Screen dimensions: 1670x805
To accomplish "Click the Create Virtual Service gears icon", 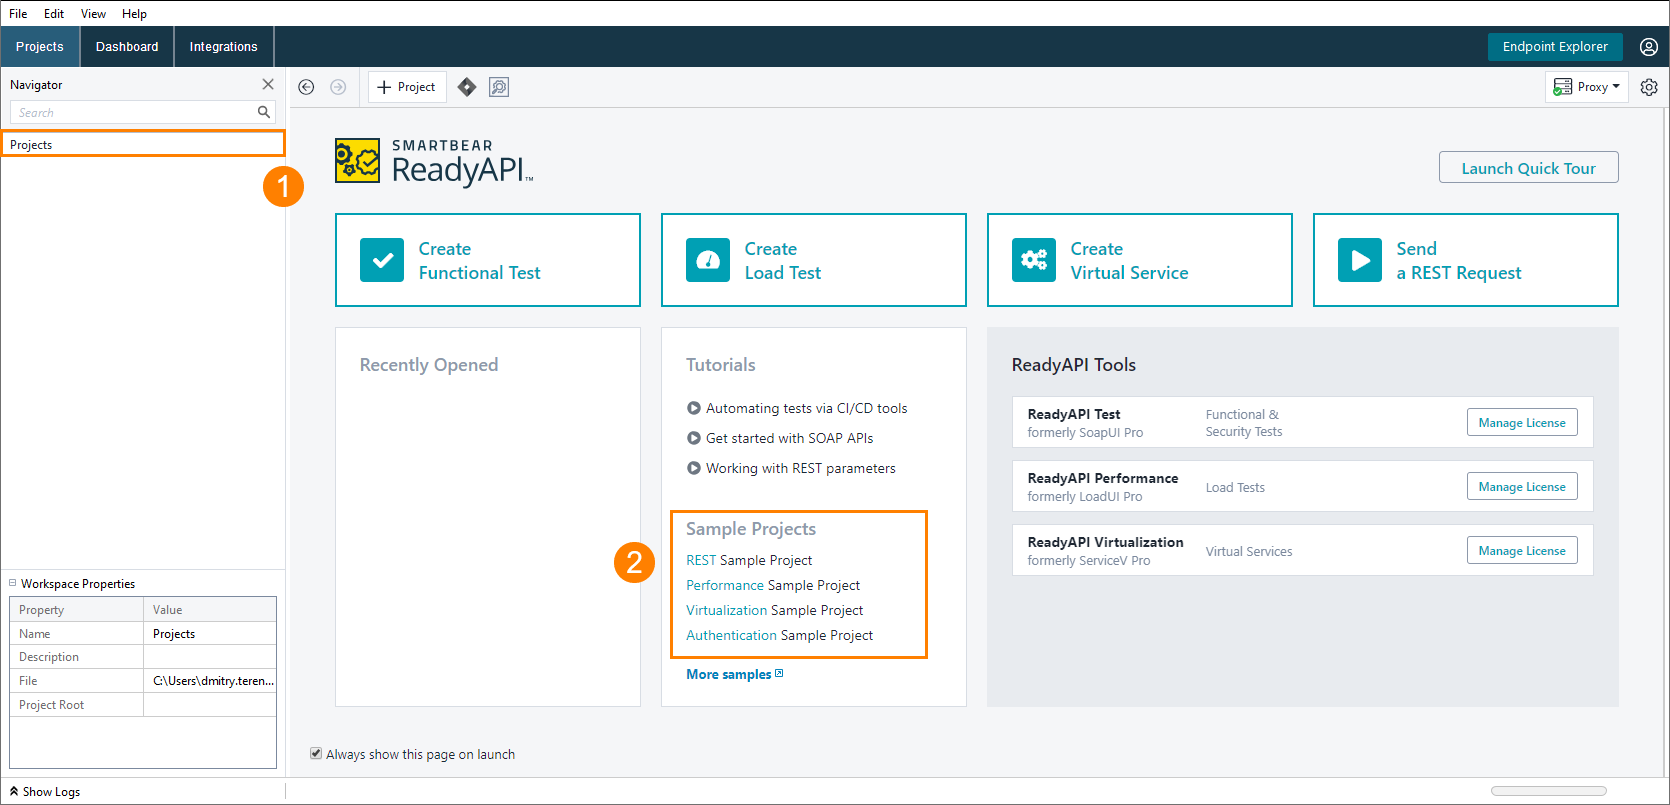I will [1034, 260].
